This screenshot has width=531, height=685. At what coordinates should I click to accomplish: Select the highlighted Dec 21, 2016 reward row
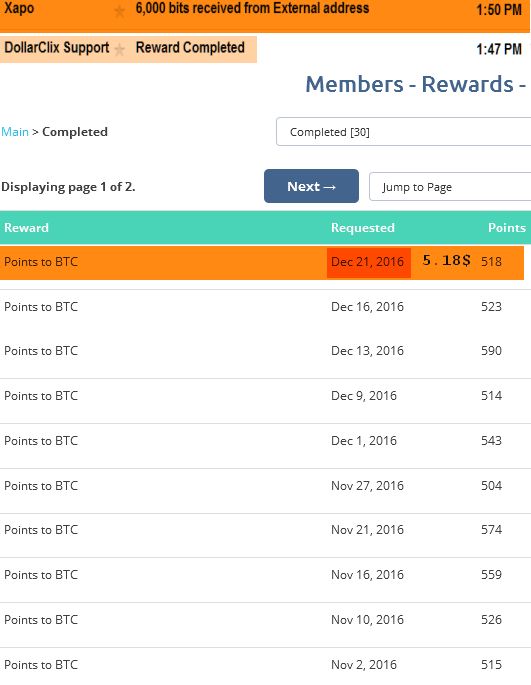pos(262,263)
